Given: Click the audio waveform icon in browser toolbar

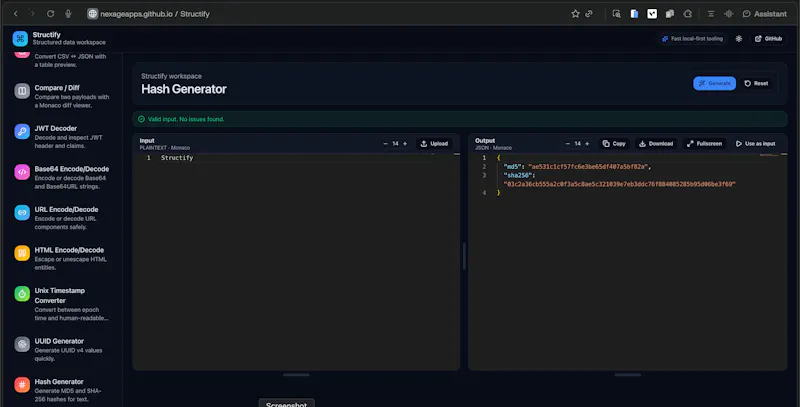Looking at the screenshot, I should 729,14.
